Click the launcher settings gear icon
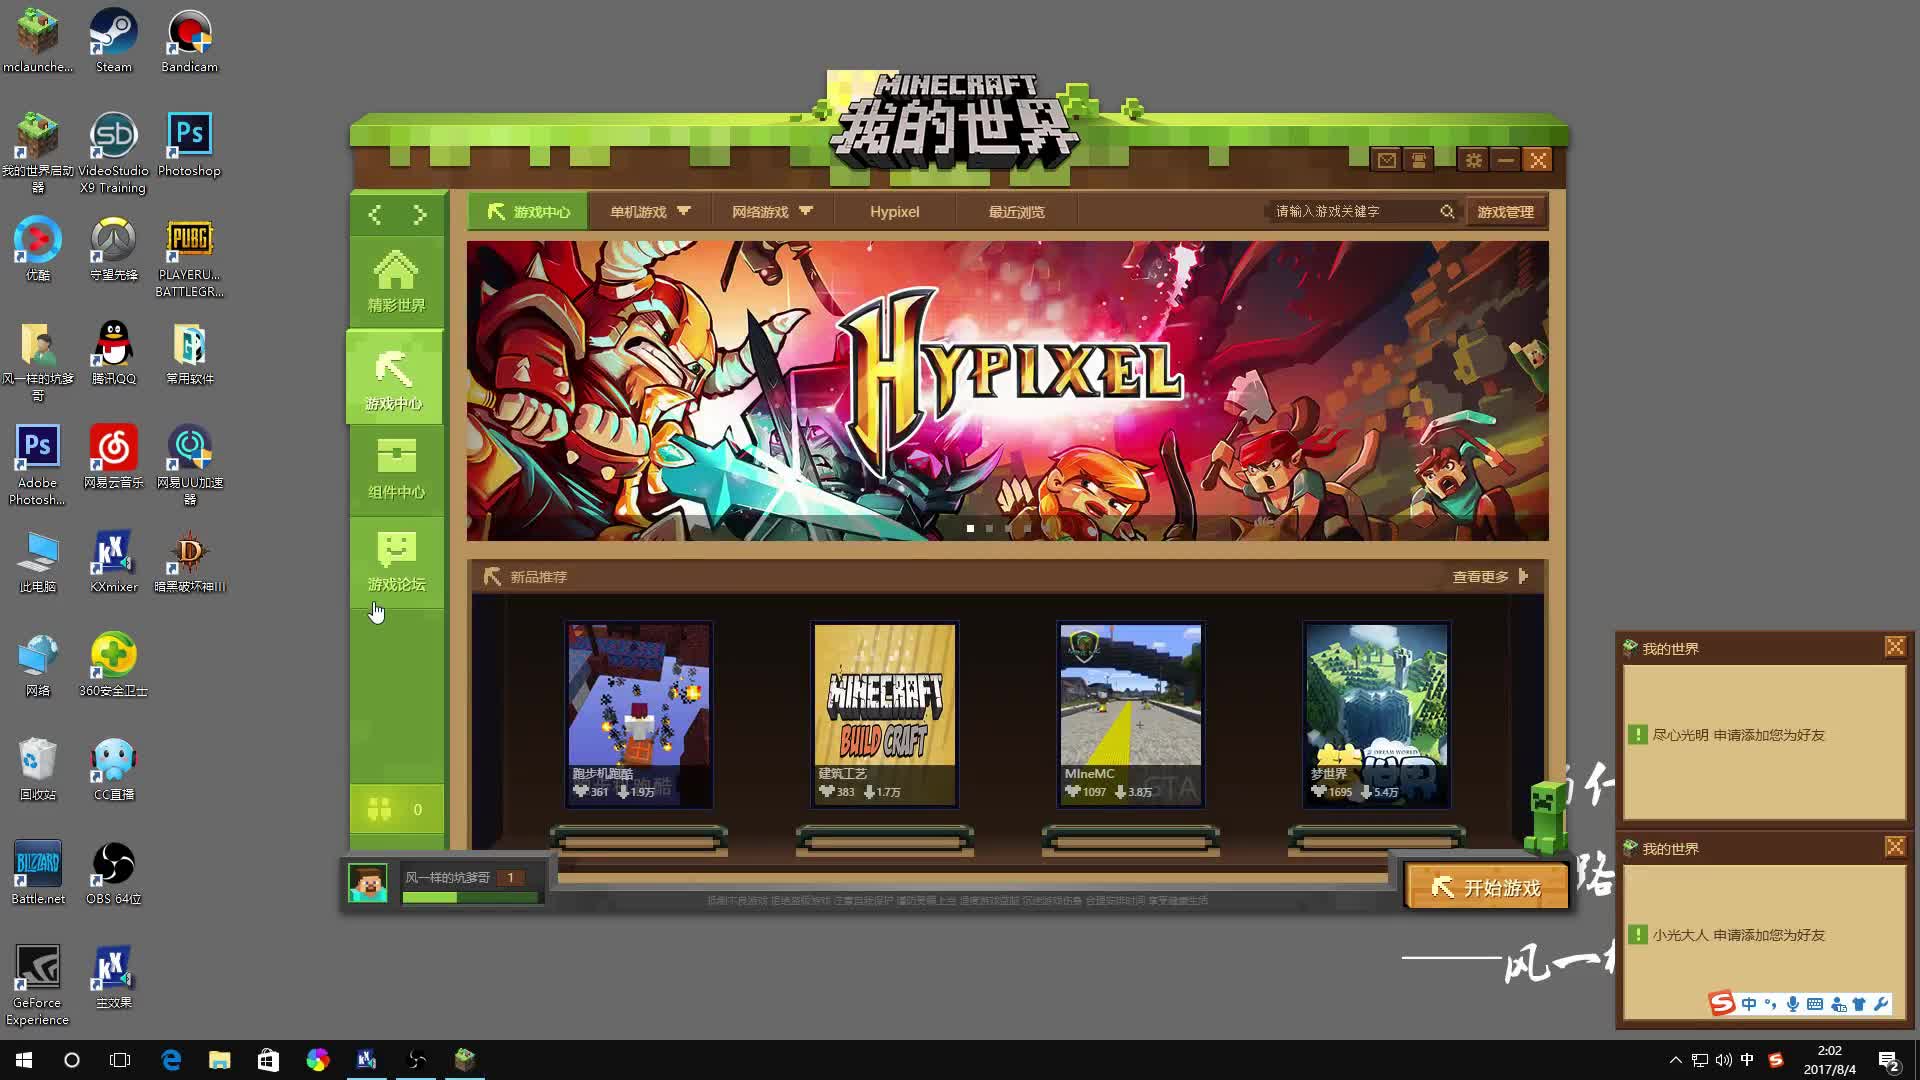Viewport: 1920px width, 1080px height. tap(1473, 160)
